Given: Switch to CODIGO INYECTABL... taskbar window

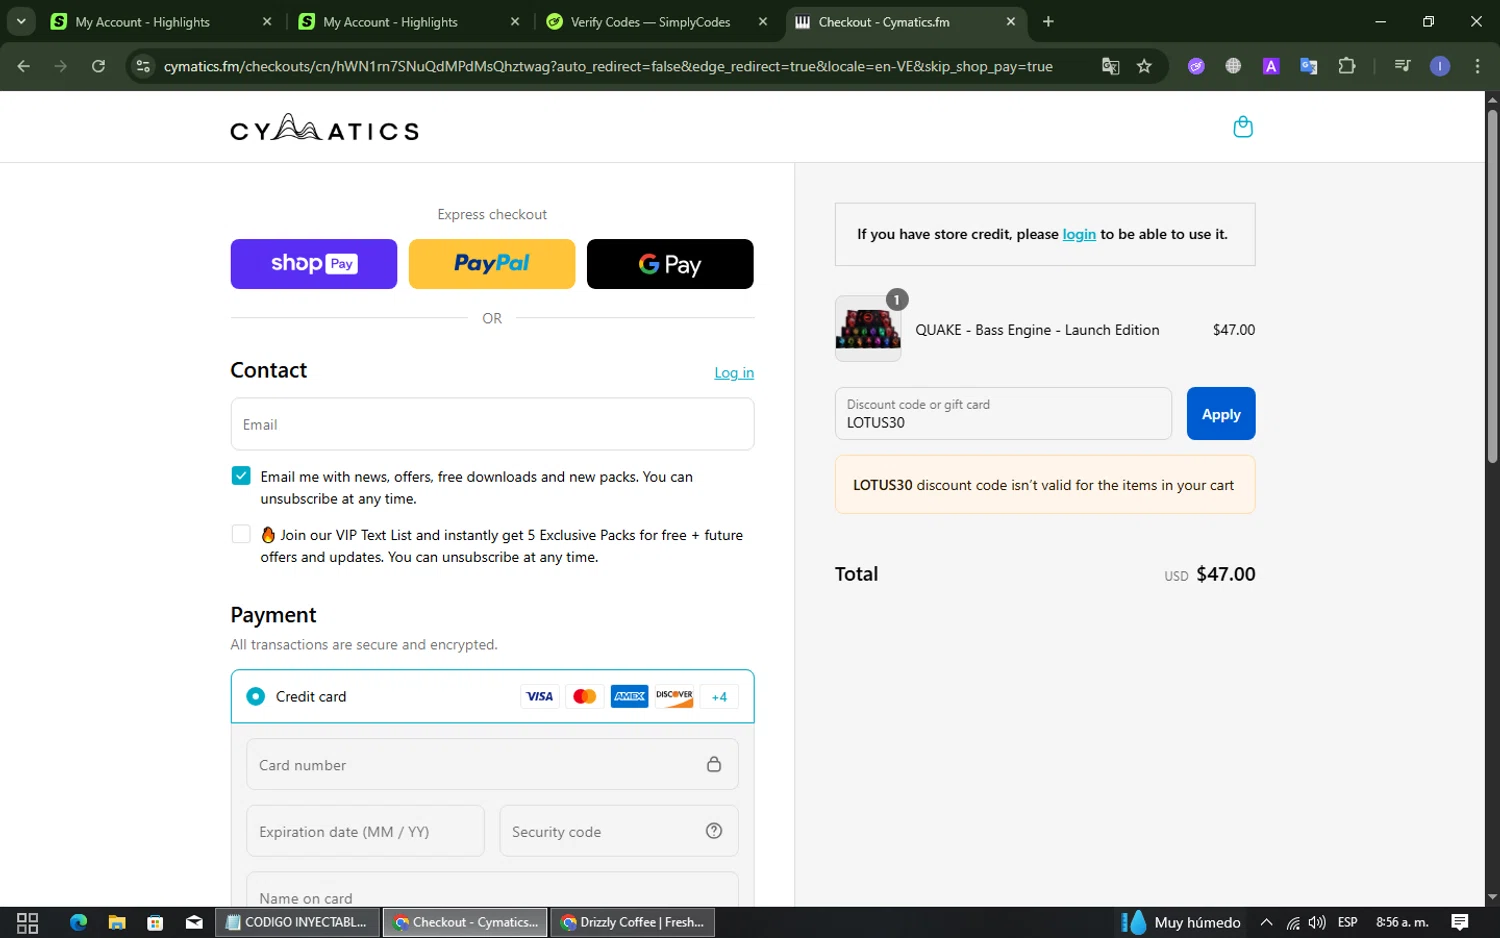Looking at the screenshot, I should tap(297, 922).
